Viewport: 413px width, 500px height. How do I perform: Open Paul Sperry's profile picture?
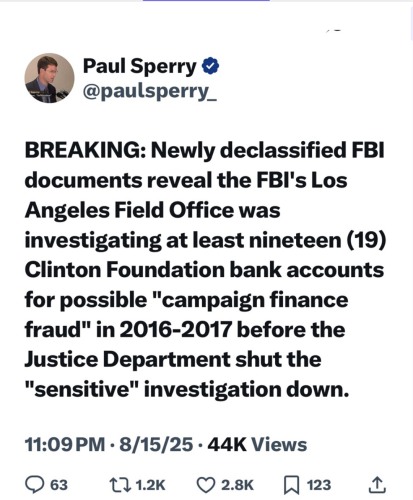(50, 78)
